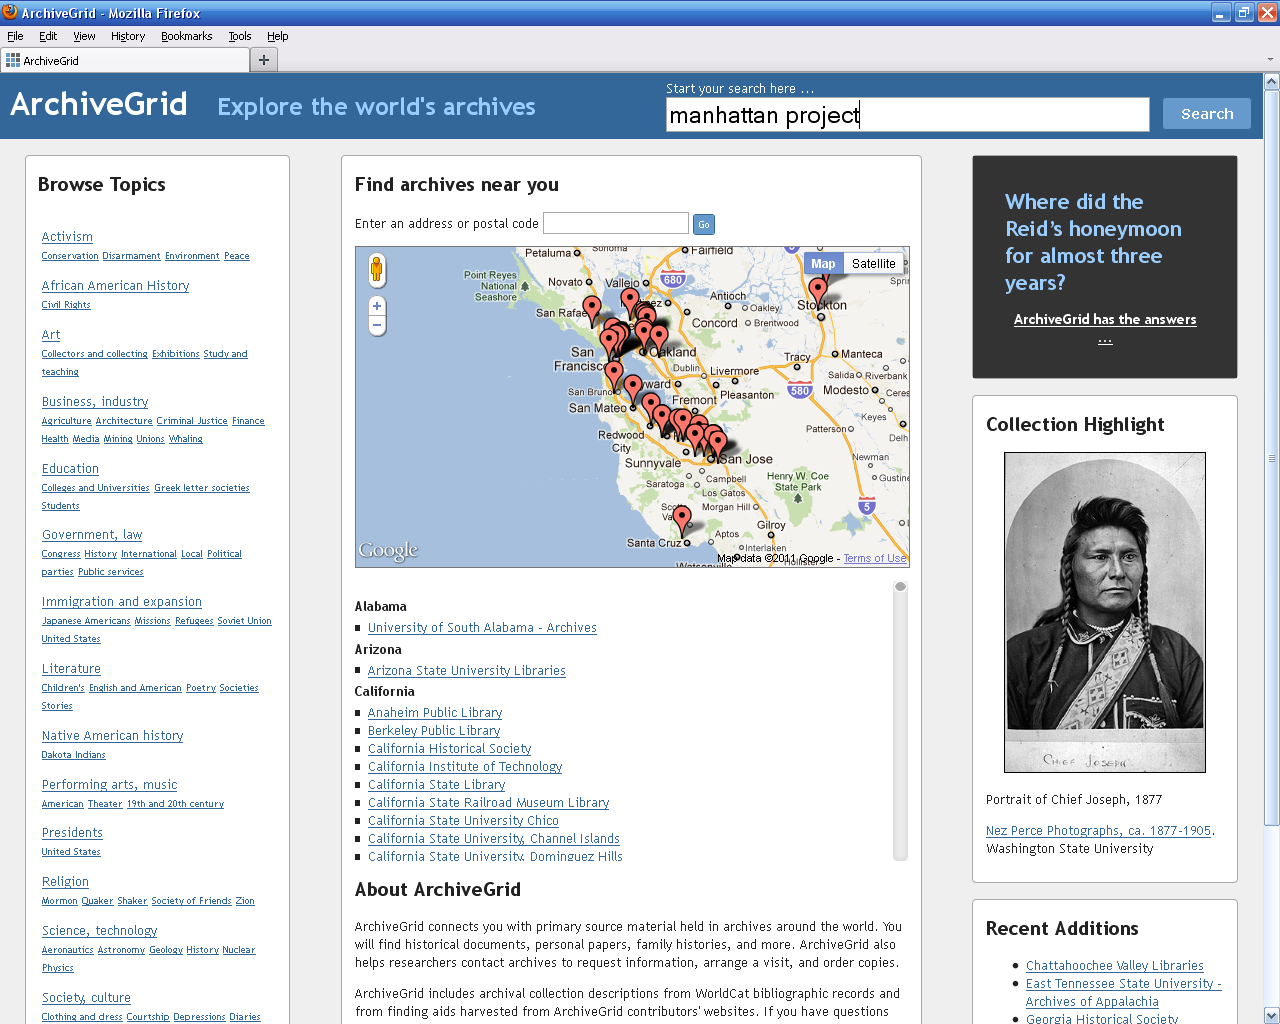Viewport: 1280px width, 1024px height.
Task: Click the map marker near Stockton
Action: click(x=818, y=293)
